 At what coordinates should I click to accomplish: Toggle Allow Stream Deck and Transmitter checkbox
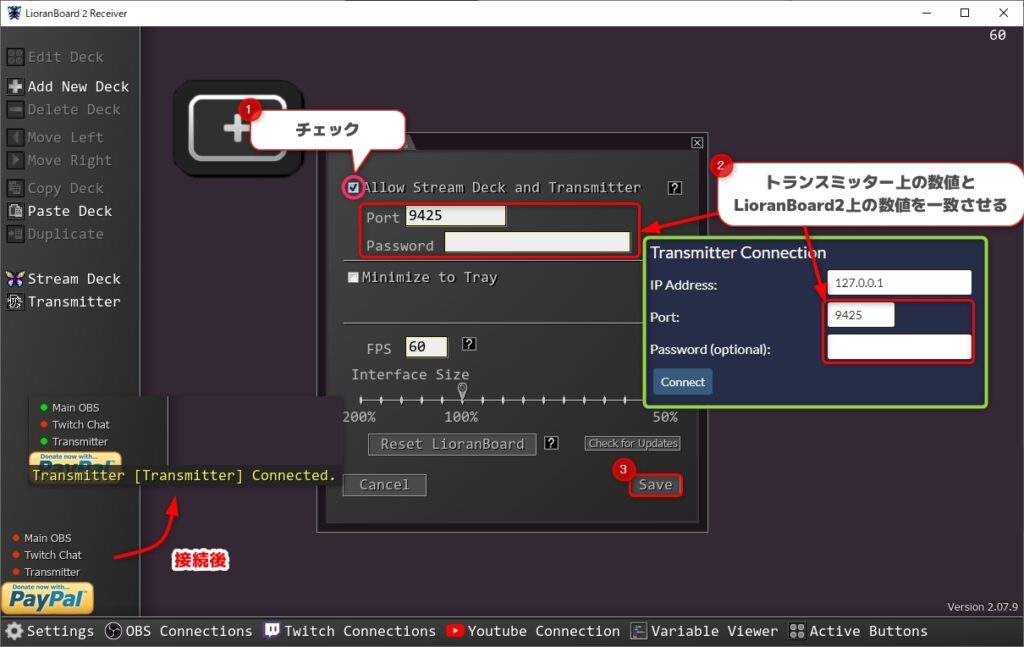click(x=353, y=188)
